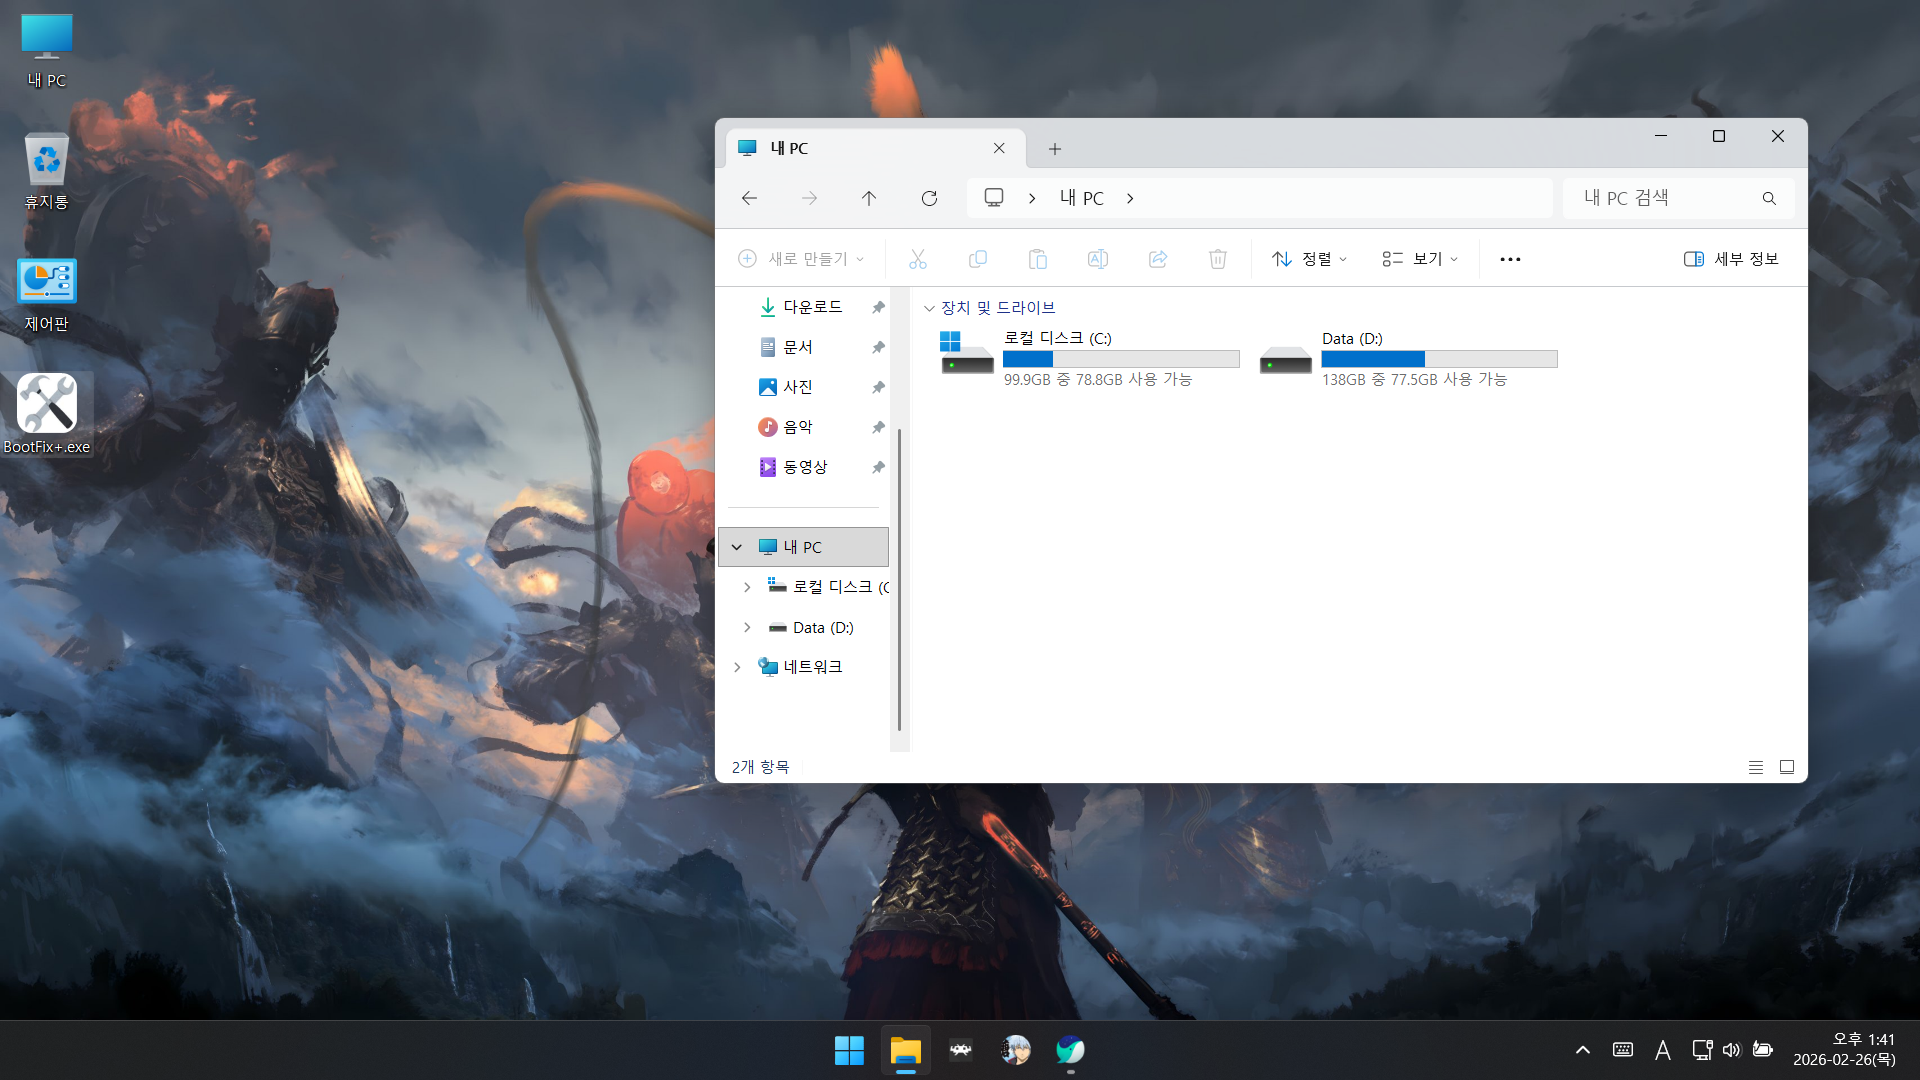
Task: Toggle the 세부 정보 details pane
Action: (1731, 259)
